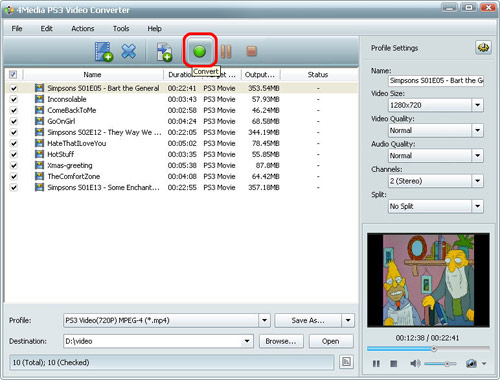Open the Tools menu
Screen dimensions: 500x380
(121, 29)
